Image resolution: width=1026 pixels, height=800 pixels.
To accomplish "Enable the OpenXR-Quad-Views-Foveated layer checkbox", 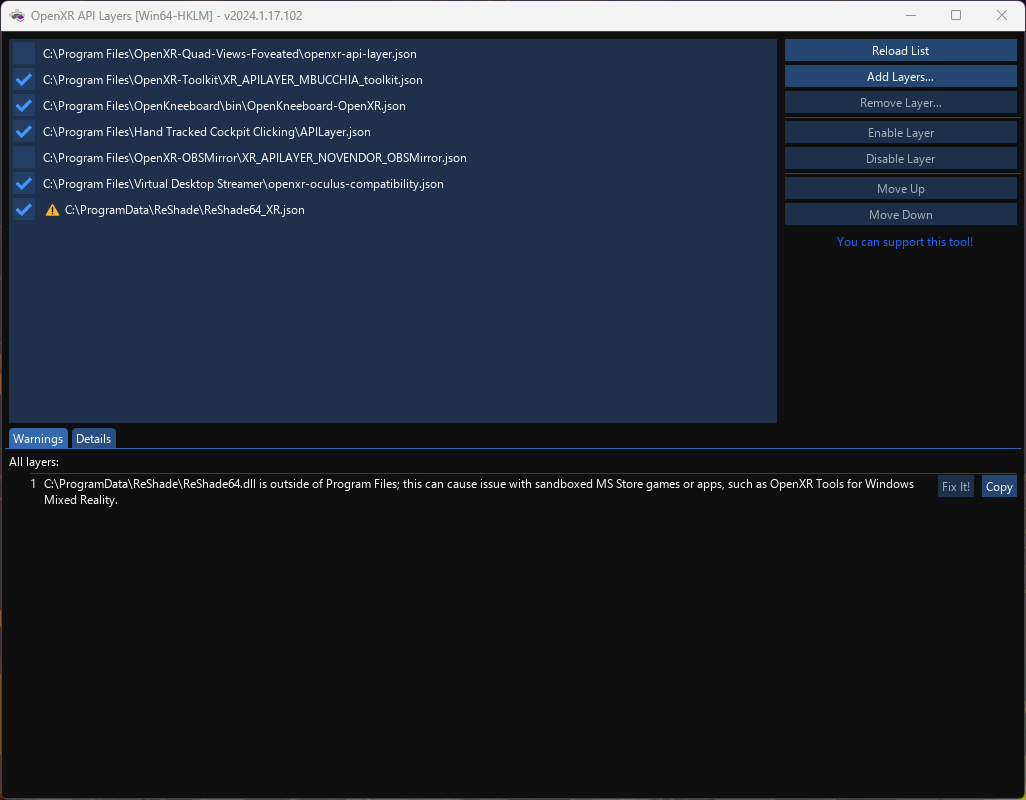I will tap(24, 54).
